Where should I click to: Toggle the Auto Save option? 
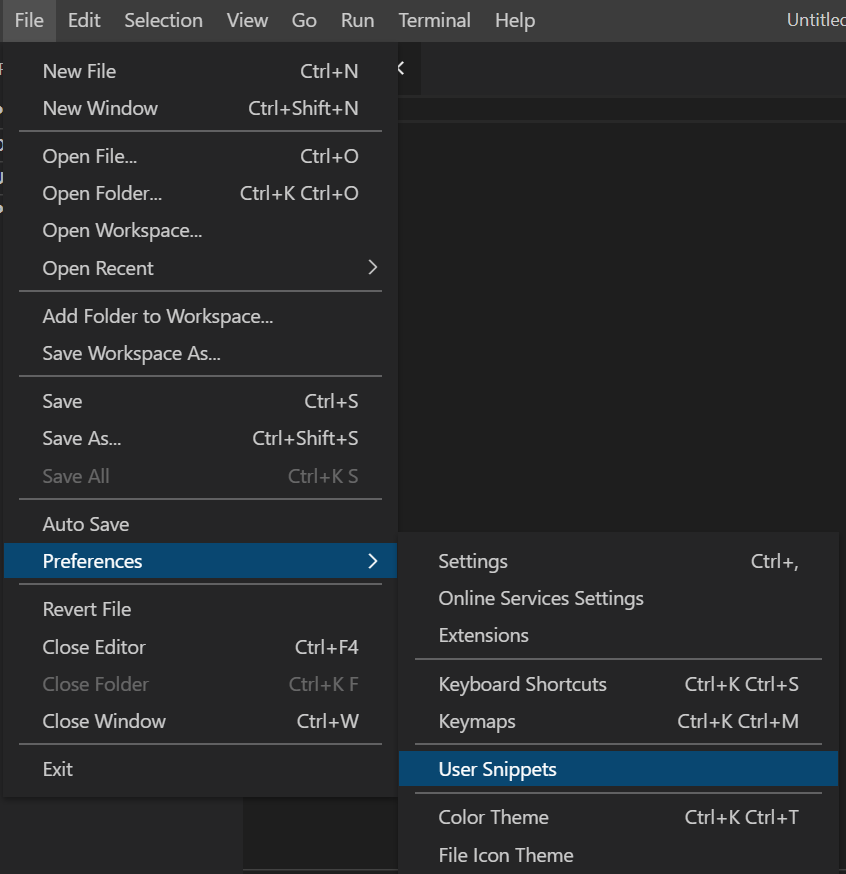86,524
